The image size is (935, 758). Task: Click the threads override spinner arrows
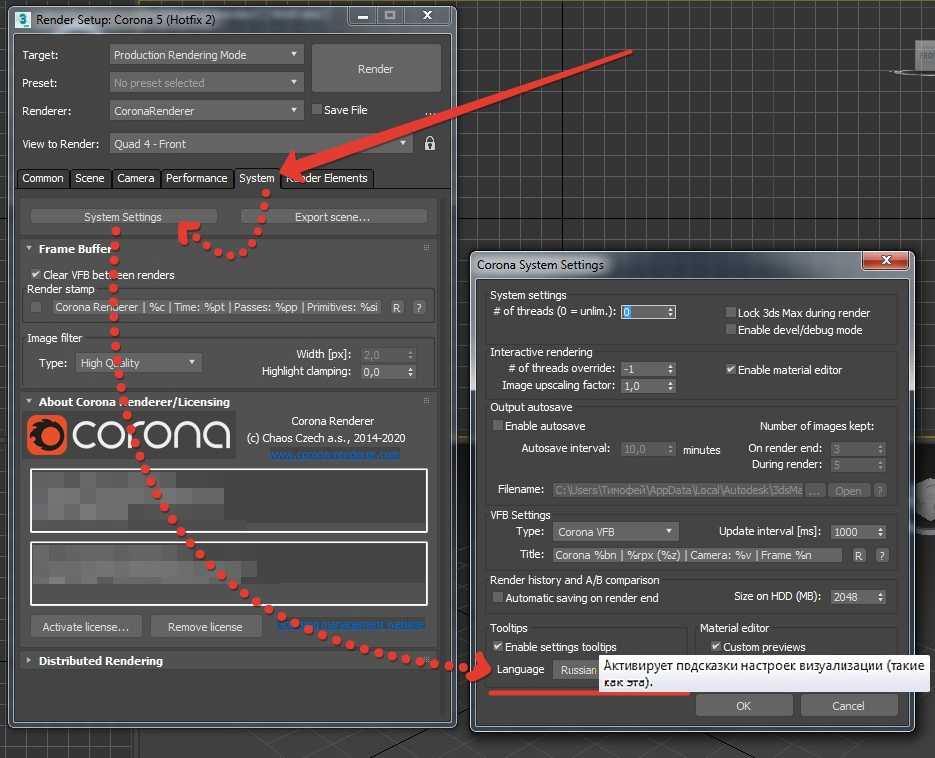tap(671, 369)
